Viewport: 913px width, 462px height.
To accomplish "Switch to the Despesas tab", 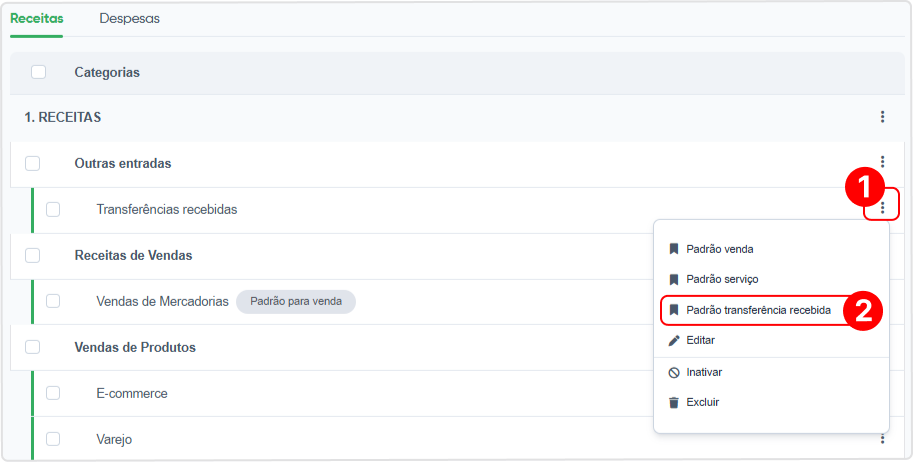I will pos(129,19).
